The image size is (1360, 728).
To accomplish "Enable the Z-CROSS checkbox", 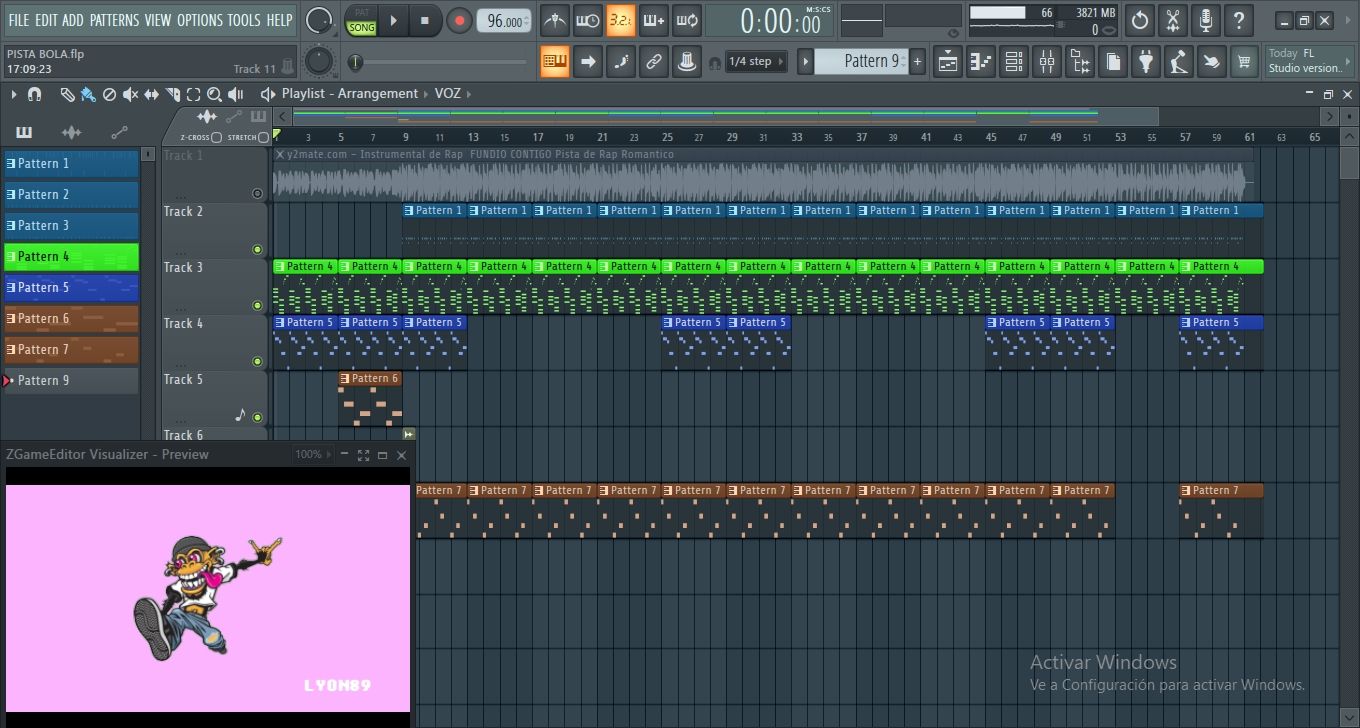I will tap(216, 137).
